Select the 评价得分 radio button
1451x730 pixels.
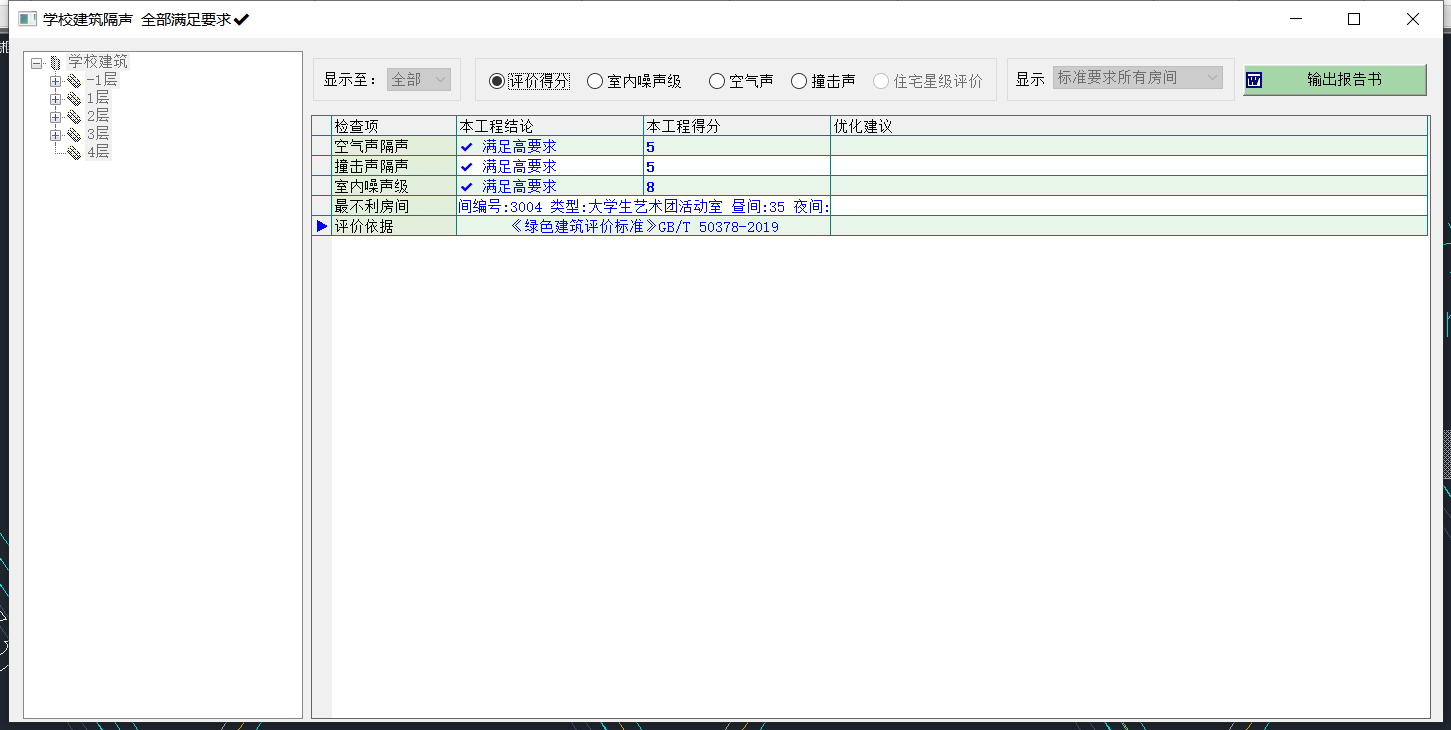tap(497, 81)
